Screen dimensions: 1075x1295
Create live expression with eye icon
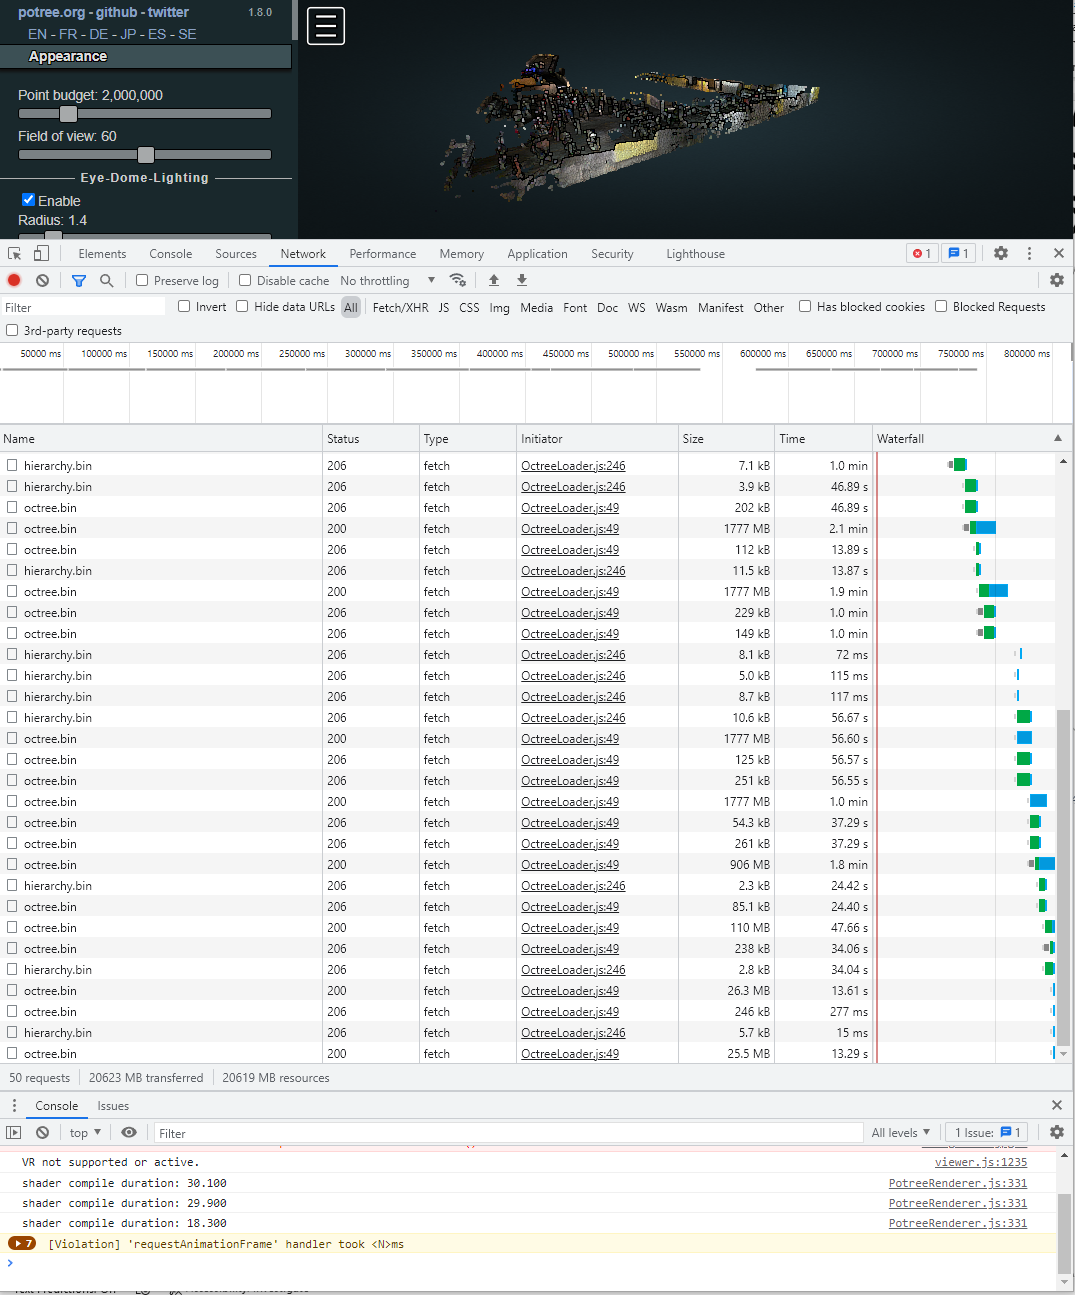click(128, 1131)
